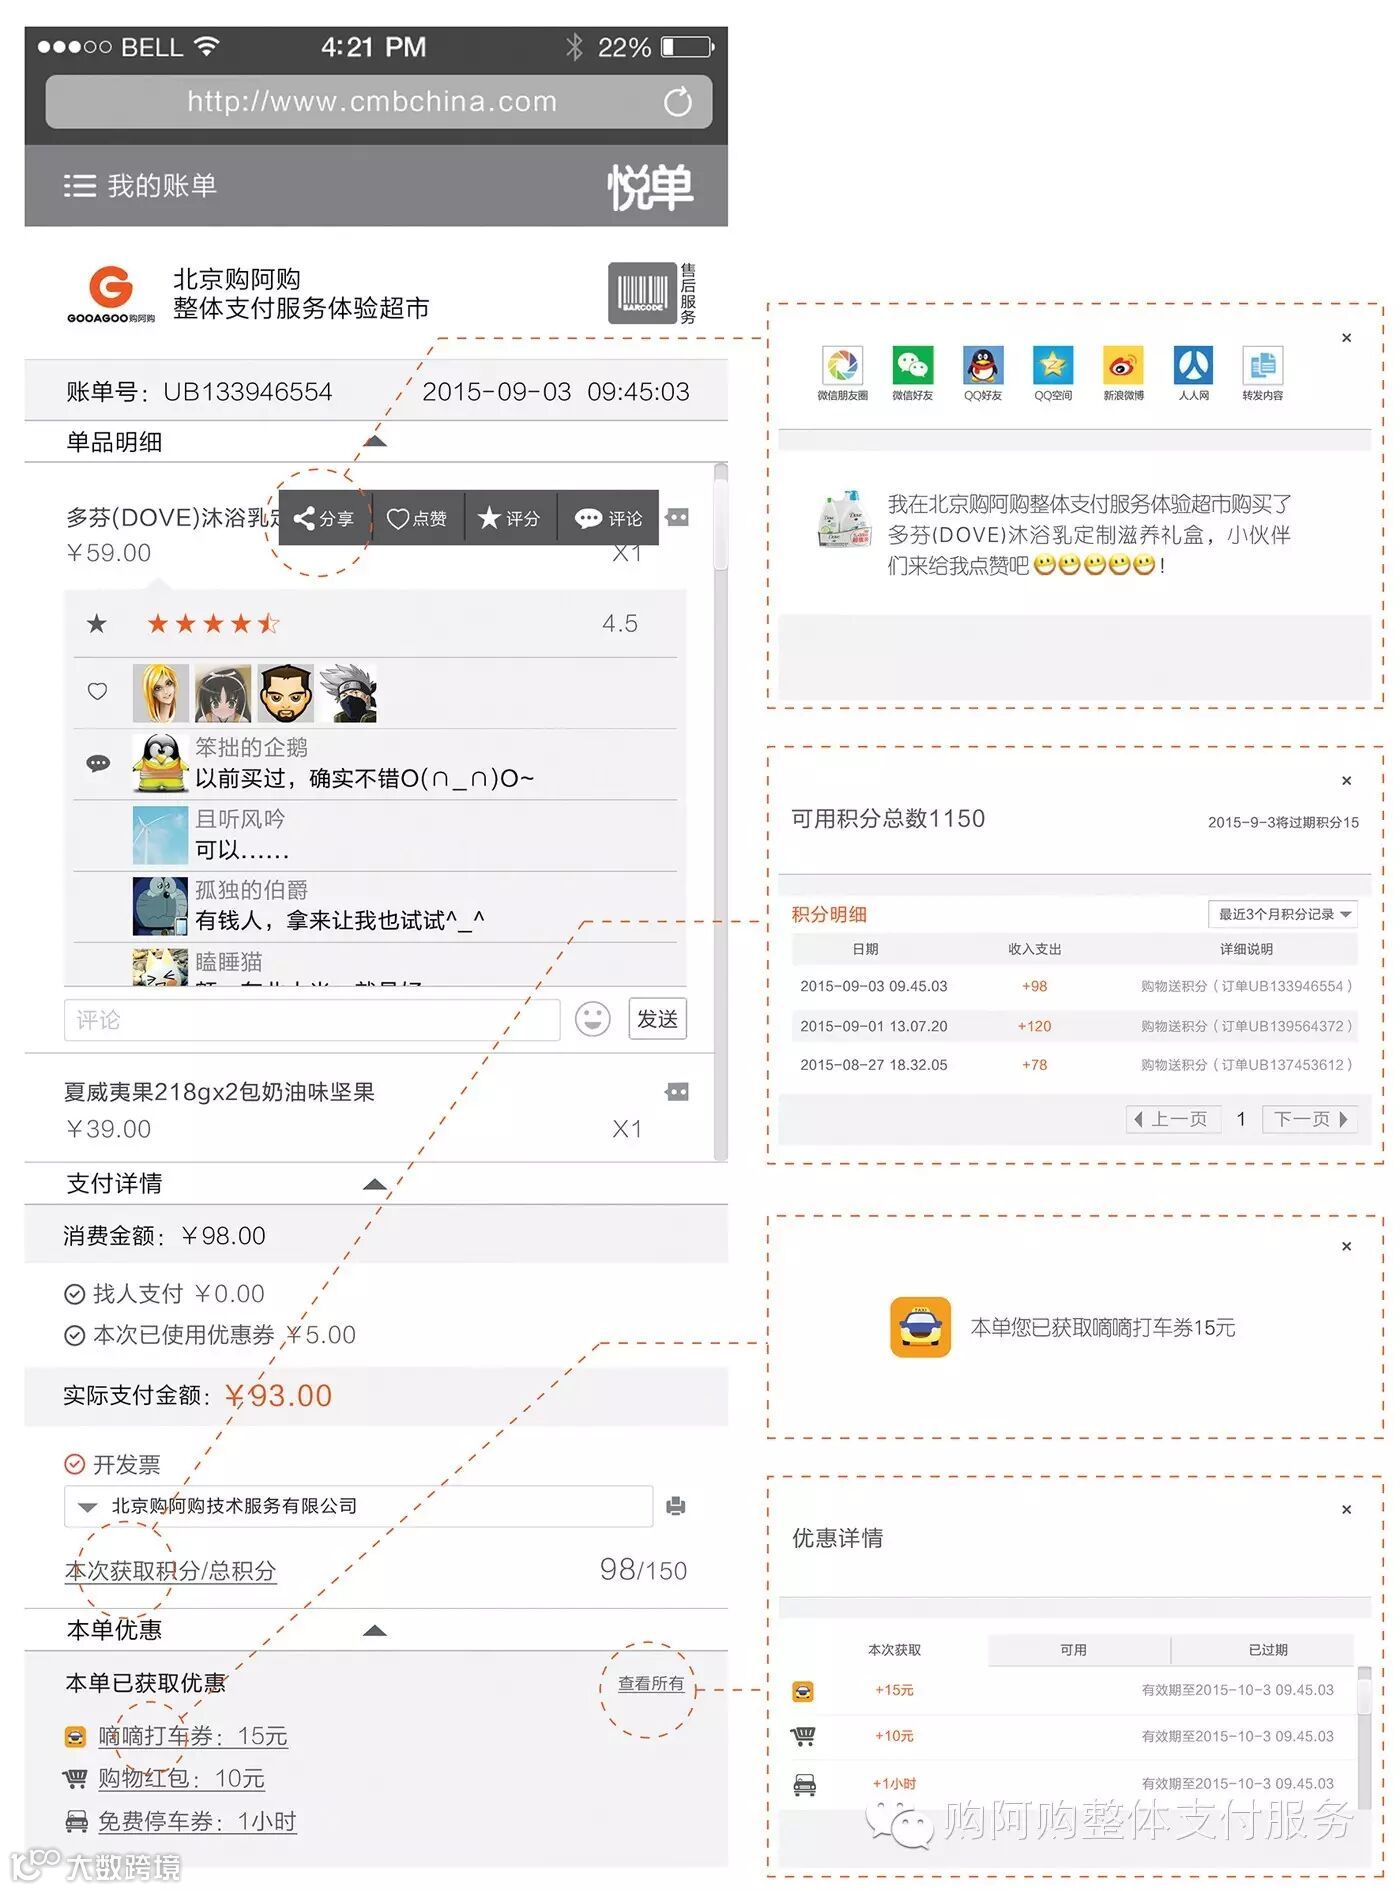Open the blonde avatar in the likes row
Image resolution: width=1400 pixels, height=1891 pixels.
pos(160,693)
